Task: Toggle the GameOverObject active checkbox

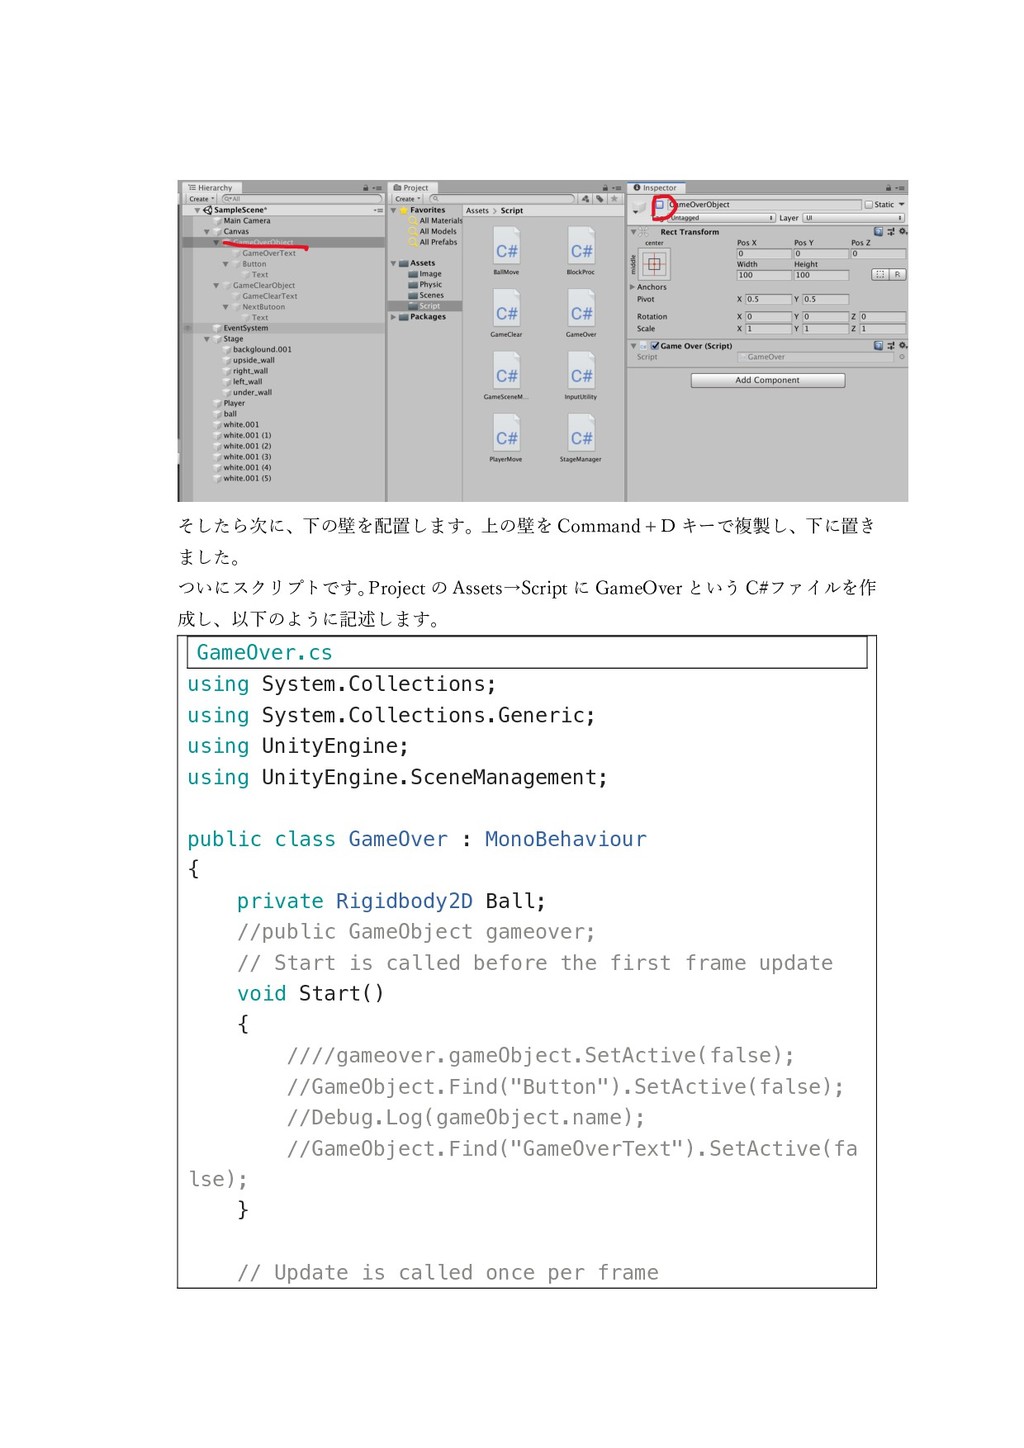Action: pyautogui.click(x=660, y=204)
